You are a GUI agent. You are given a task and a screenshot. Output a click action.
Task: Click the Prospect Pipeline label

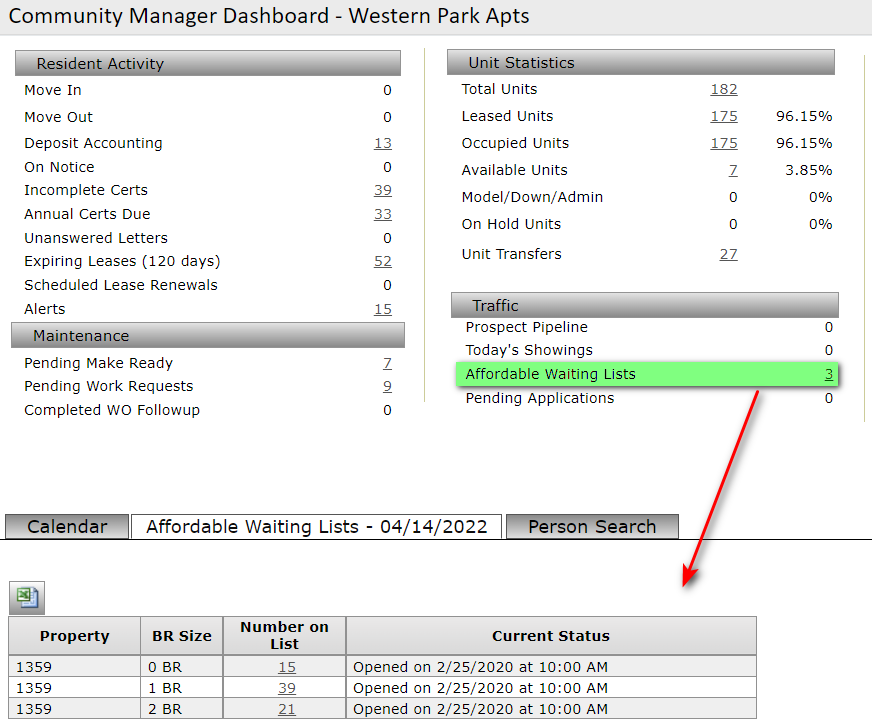(526, 328)
